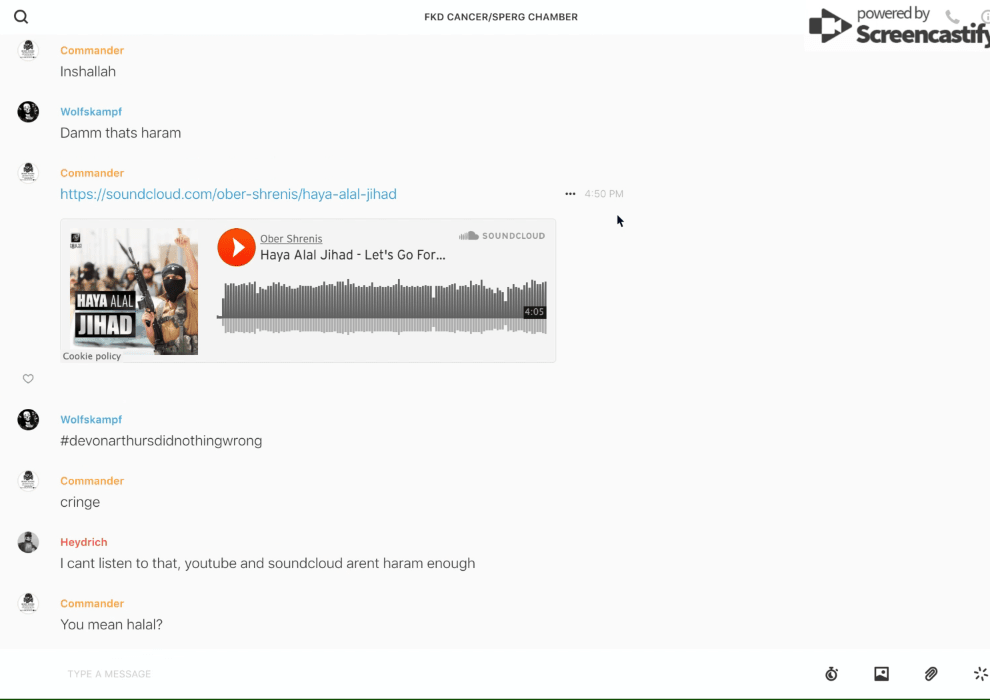990x700 pixels.
Task: Click Heydrich's profile avatar
Action: coord(28,542)
